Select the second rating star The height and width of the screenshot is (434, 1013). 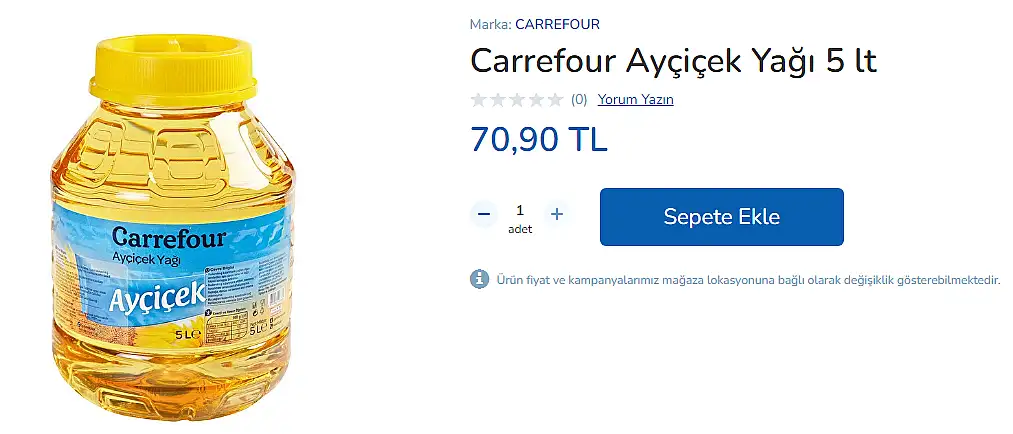pyautogui.click(x=497, y=99)
